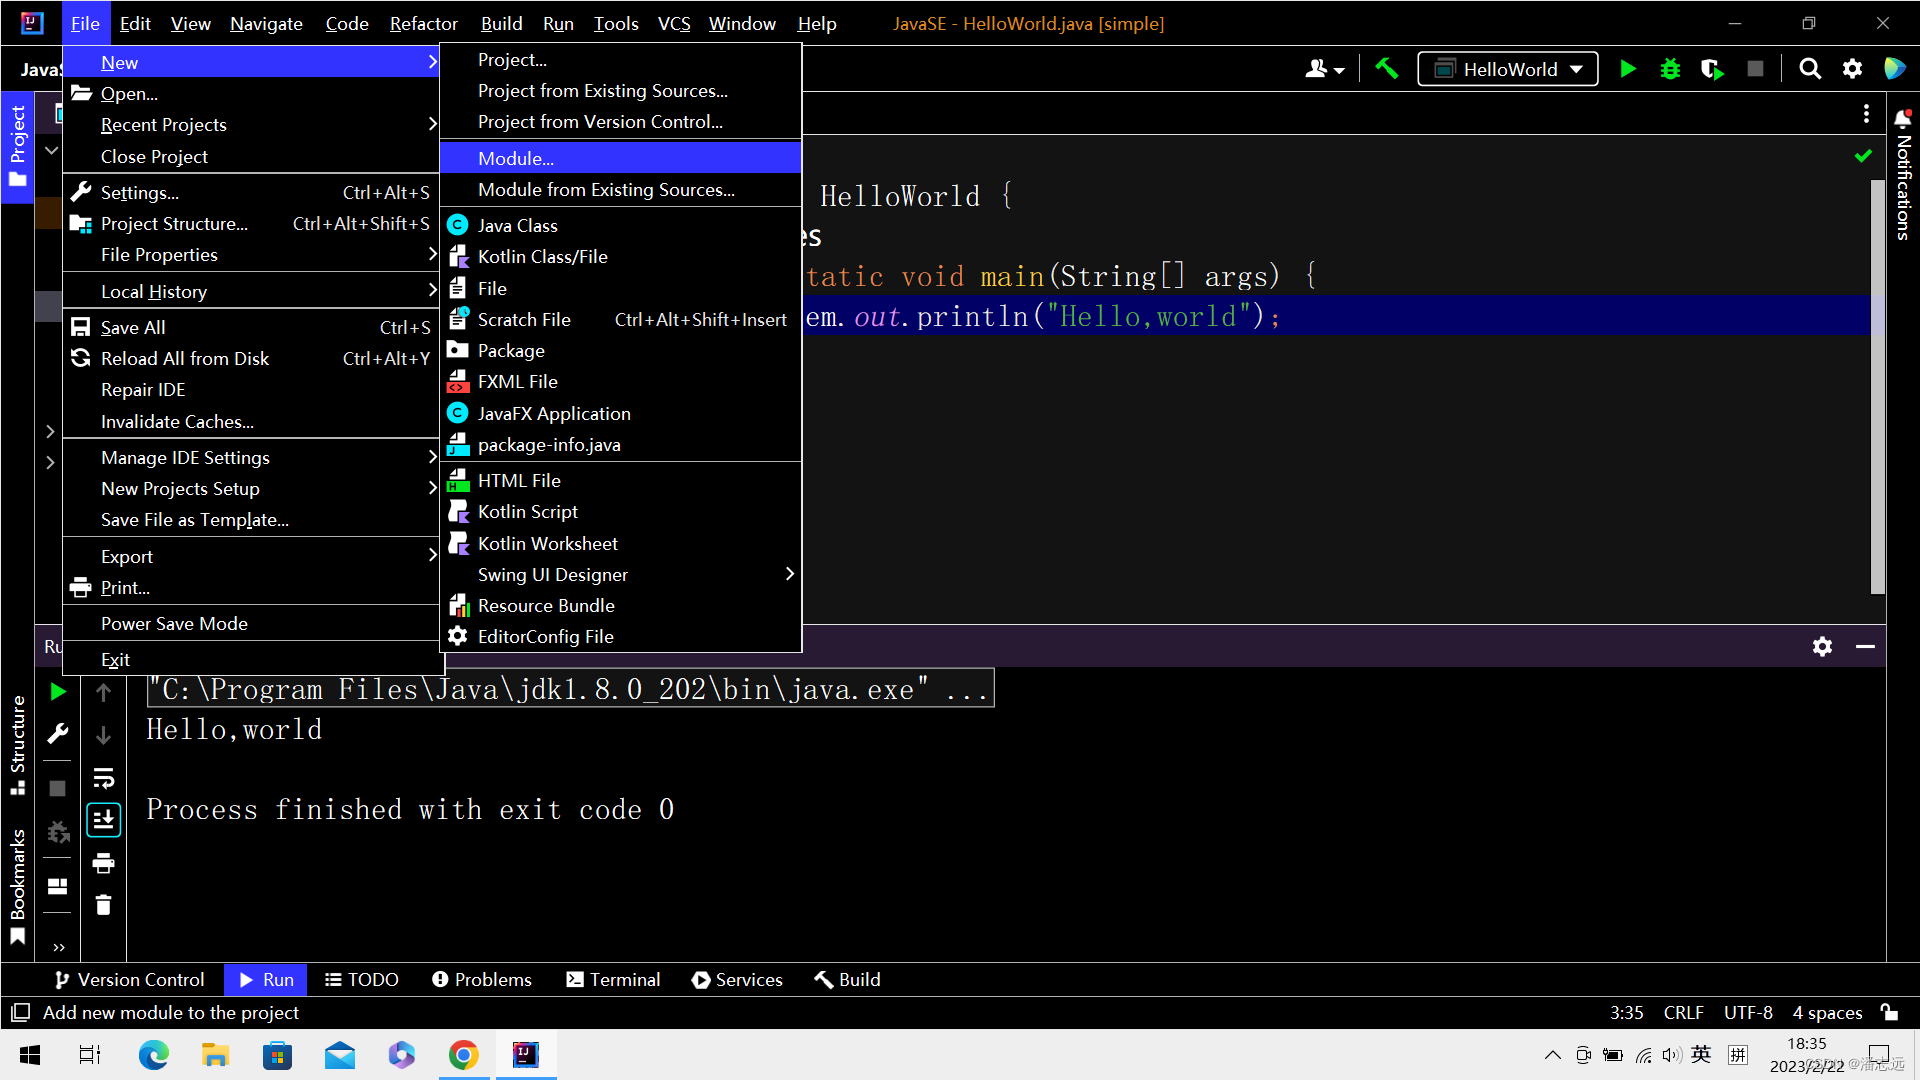The height and width of the screenshot is (1080, 1920).
Task: Open the Terminal tool window
Action: [613, 980]
